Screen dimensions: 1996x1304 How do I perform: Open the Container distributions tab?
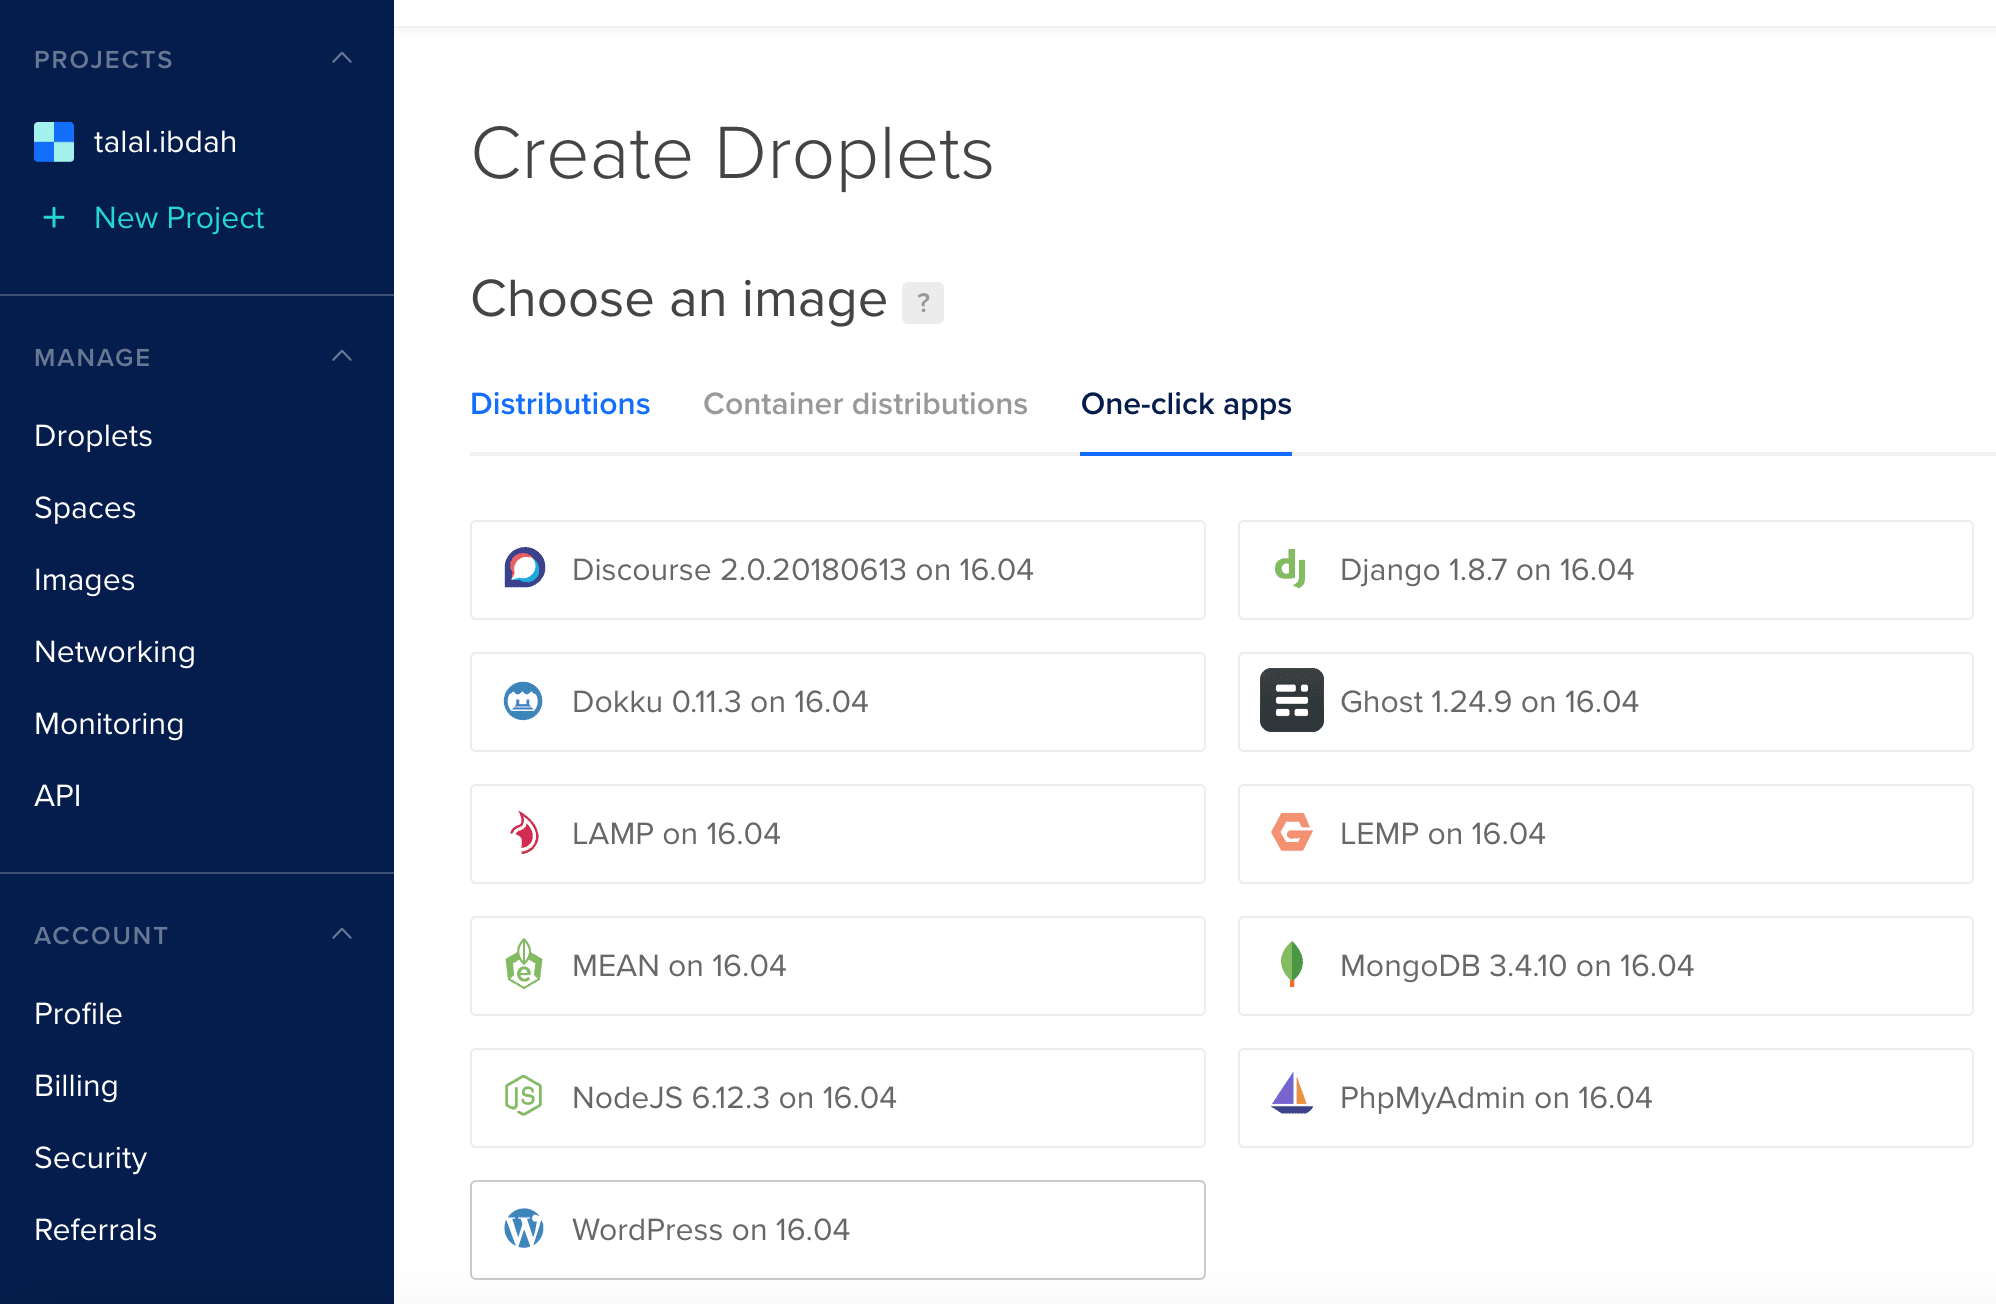(x=865, y=404)
